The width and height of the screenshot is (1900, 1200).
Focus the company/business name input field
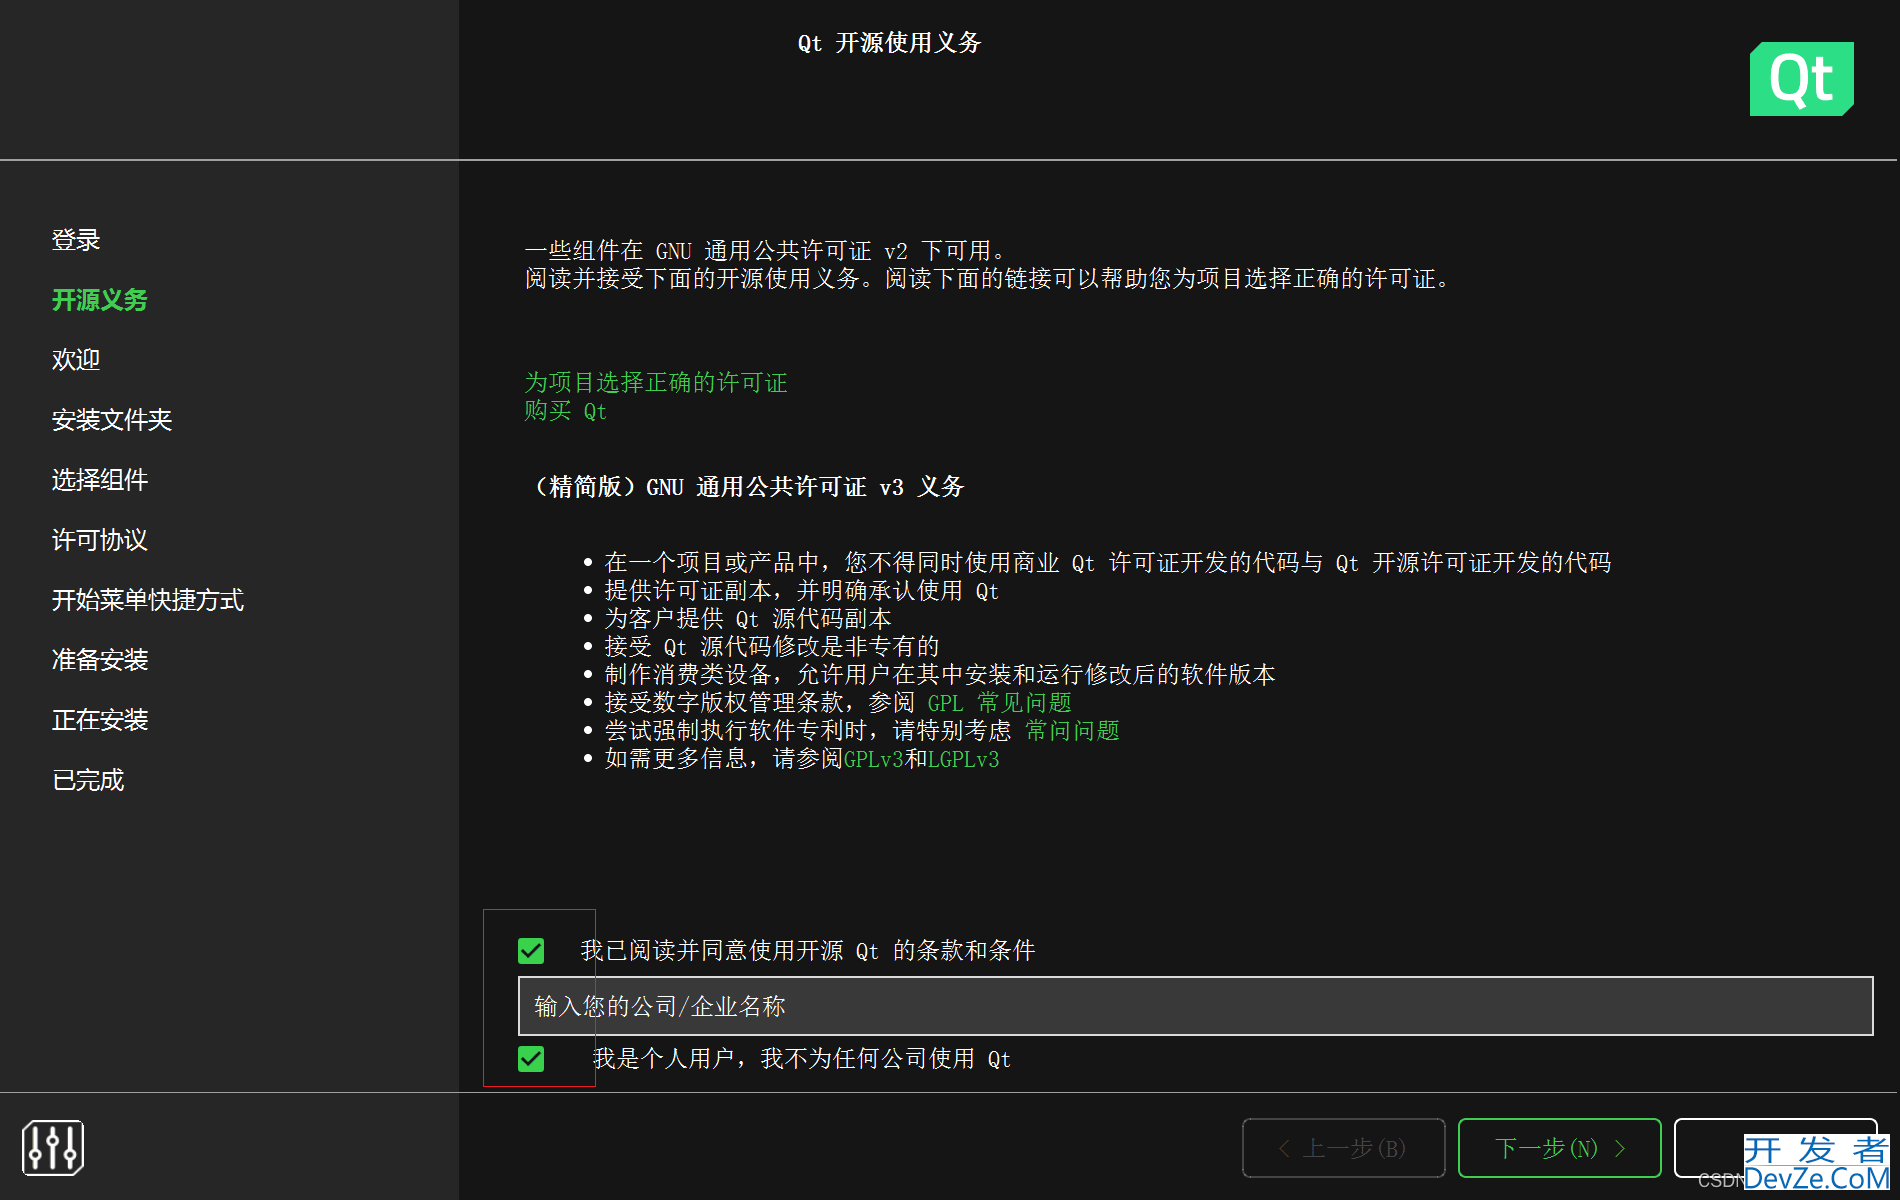pyautogui.click(x=1195, y=1006)
